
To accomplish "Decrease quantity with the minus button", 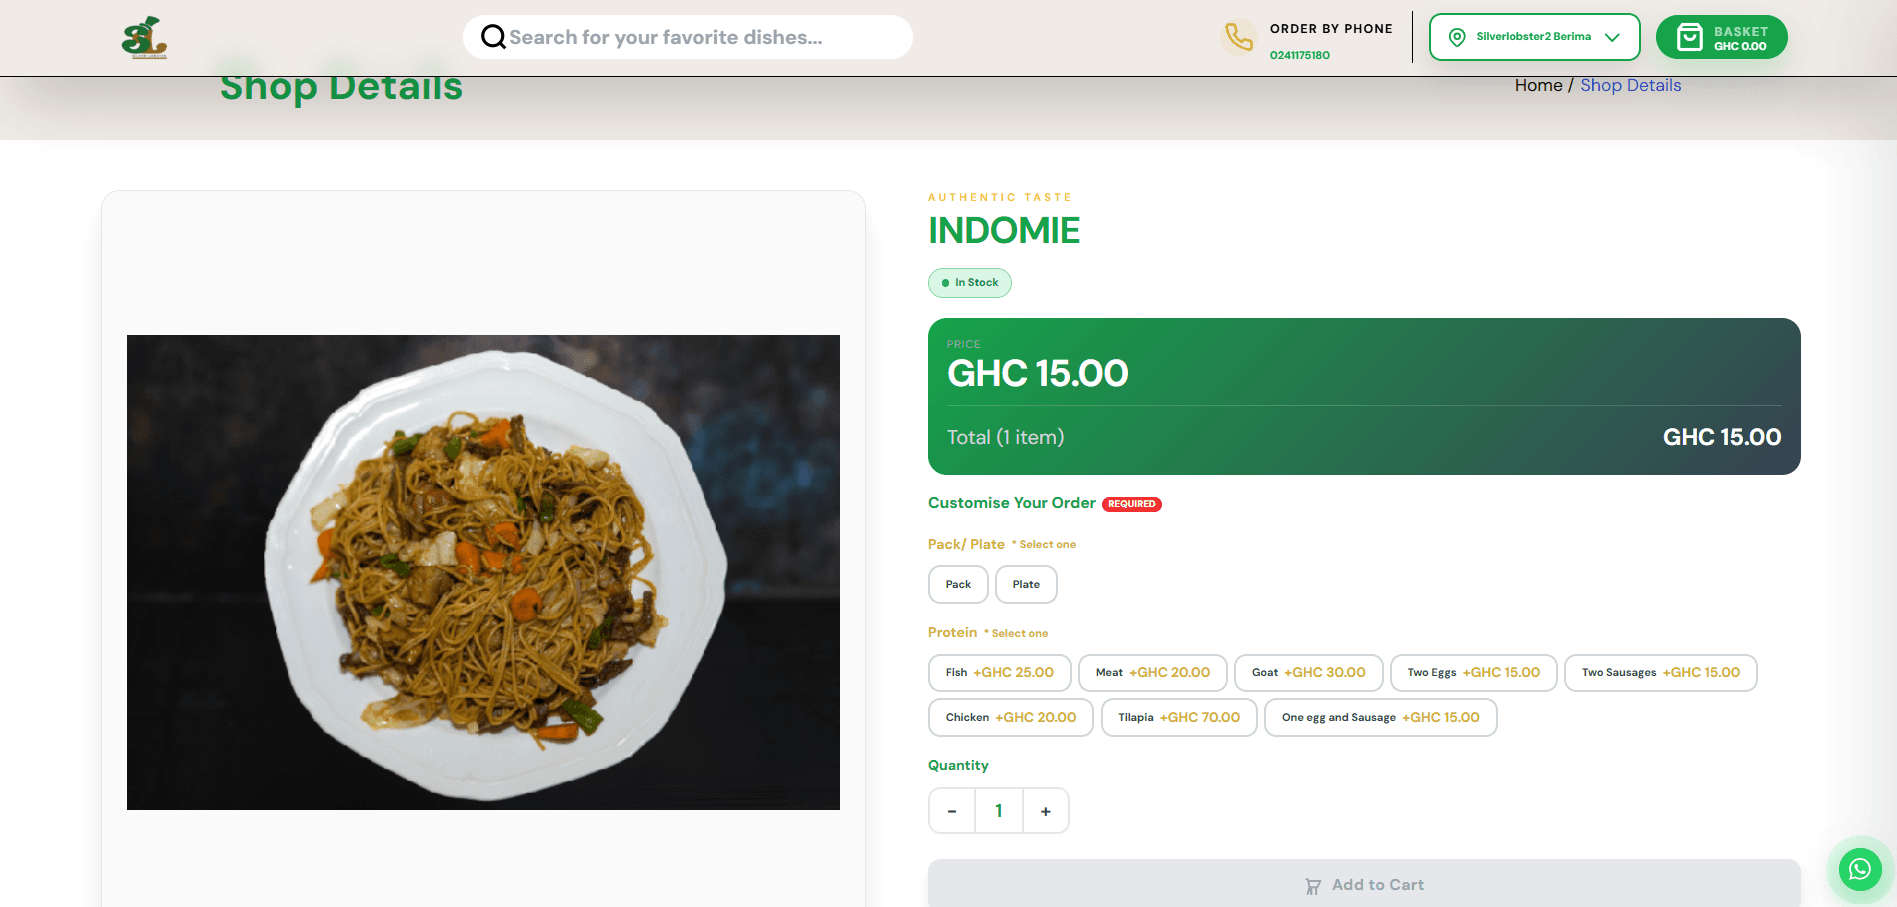I will (x=952, y=811).
